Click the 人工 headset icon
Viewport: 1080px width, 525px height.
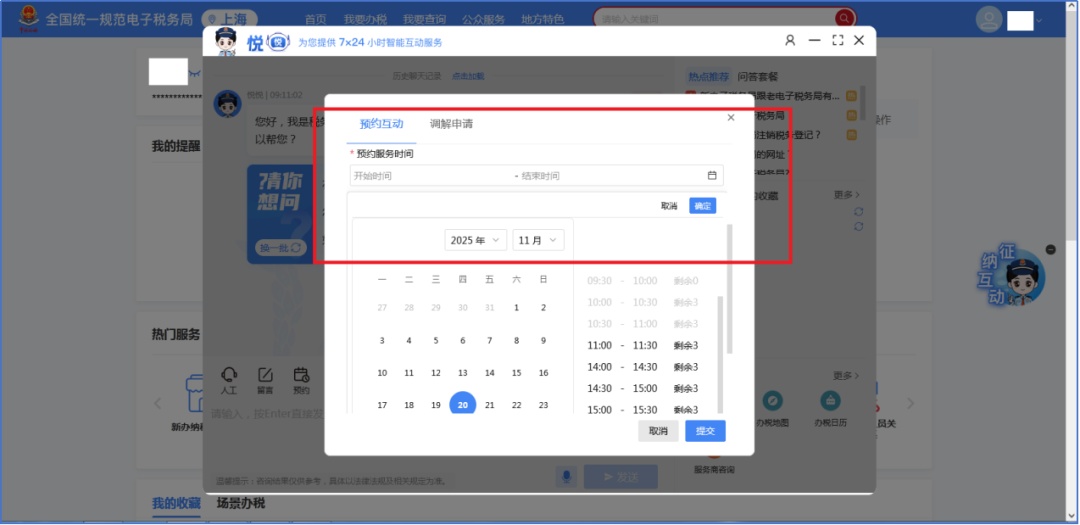(229, 376)
